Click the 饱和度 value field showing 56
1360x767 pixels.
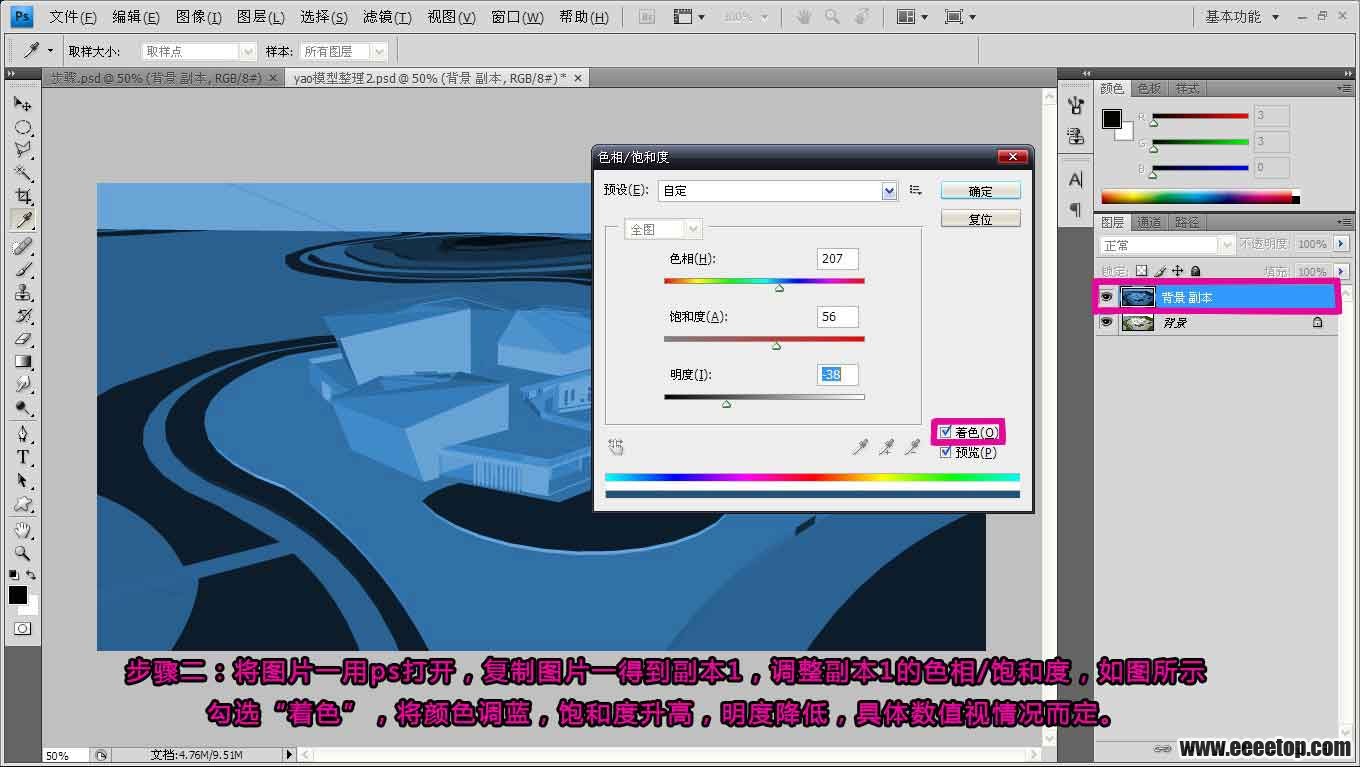(838, 317)
